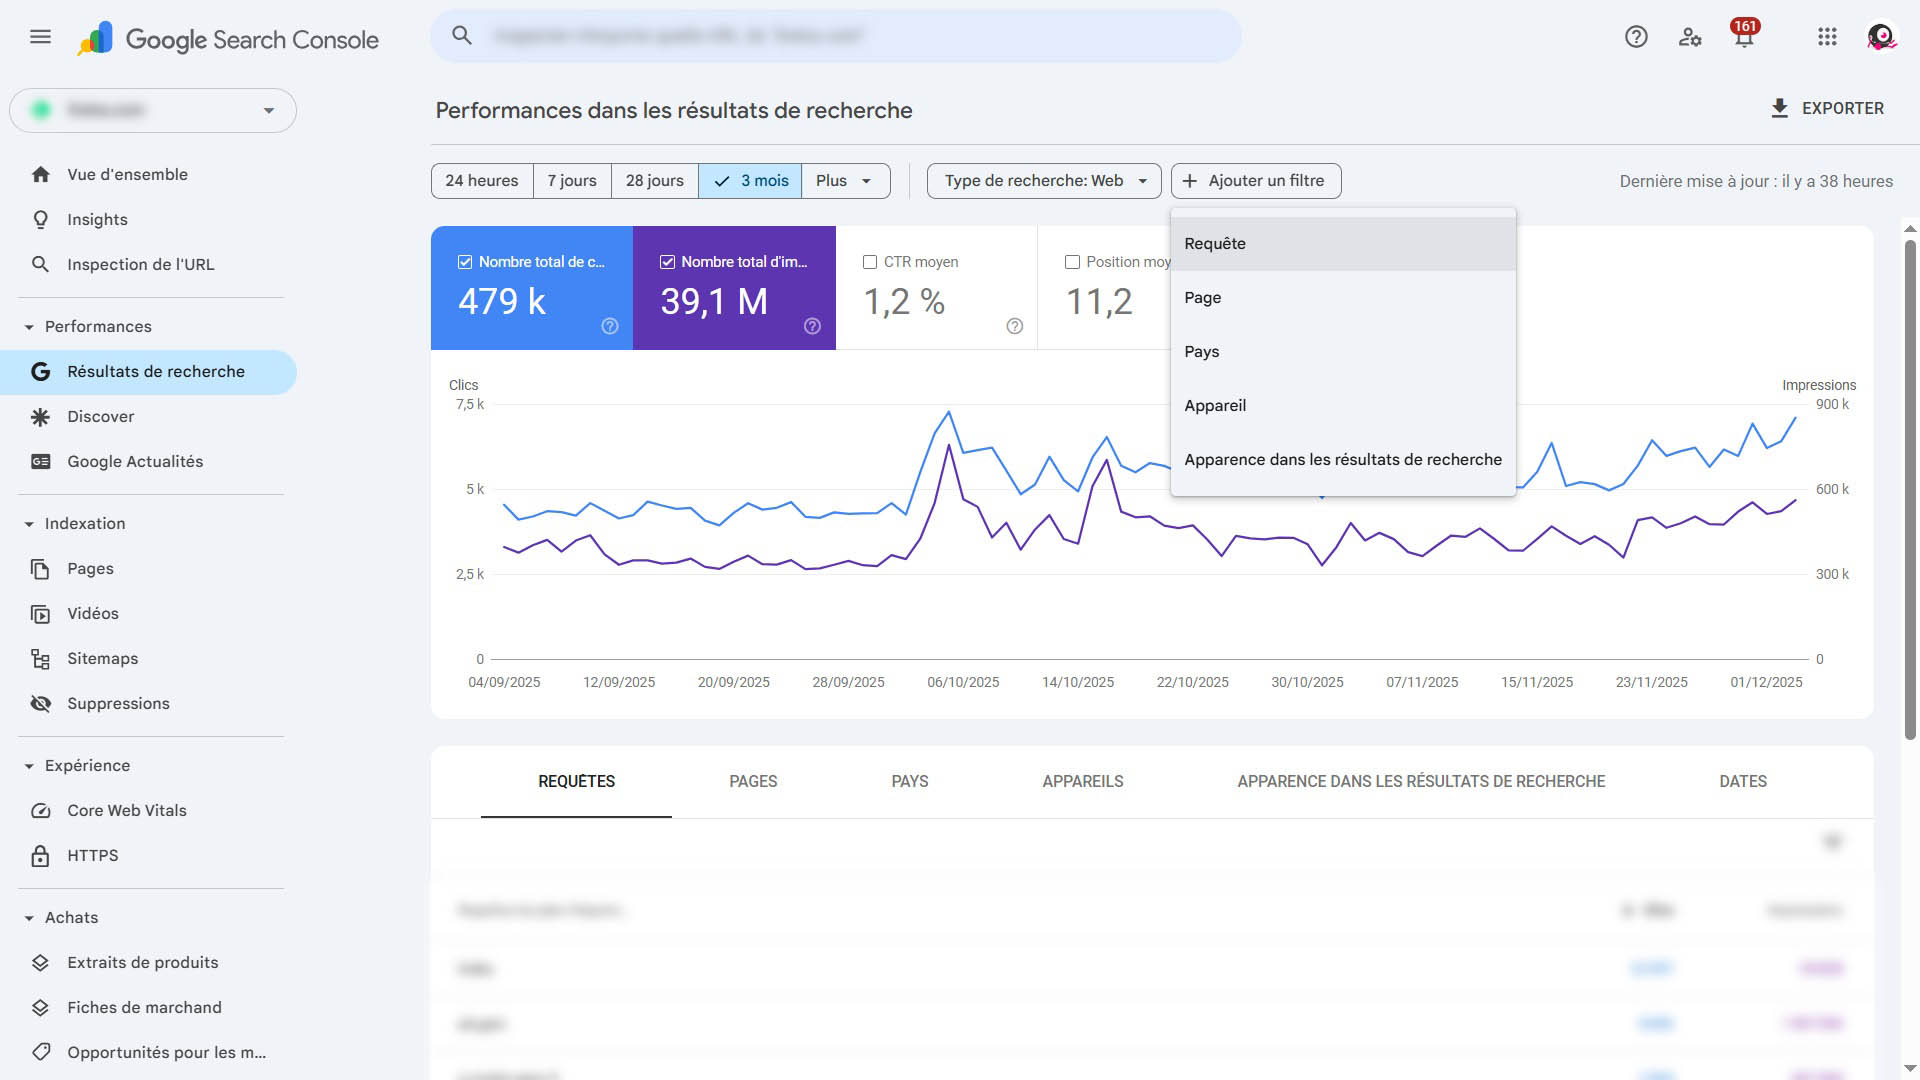Click the Core Web Vitals sidebar item
The height and width of the screenshot is (1080, 1920).
[126, 811]
